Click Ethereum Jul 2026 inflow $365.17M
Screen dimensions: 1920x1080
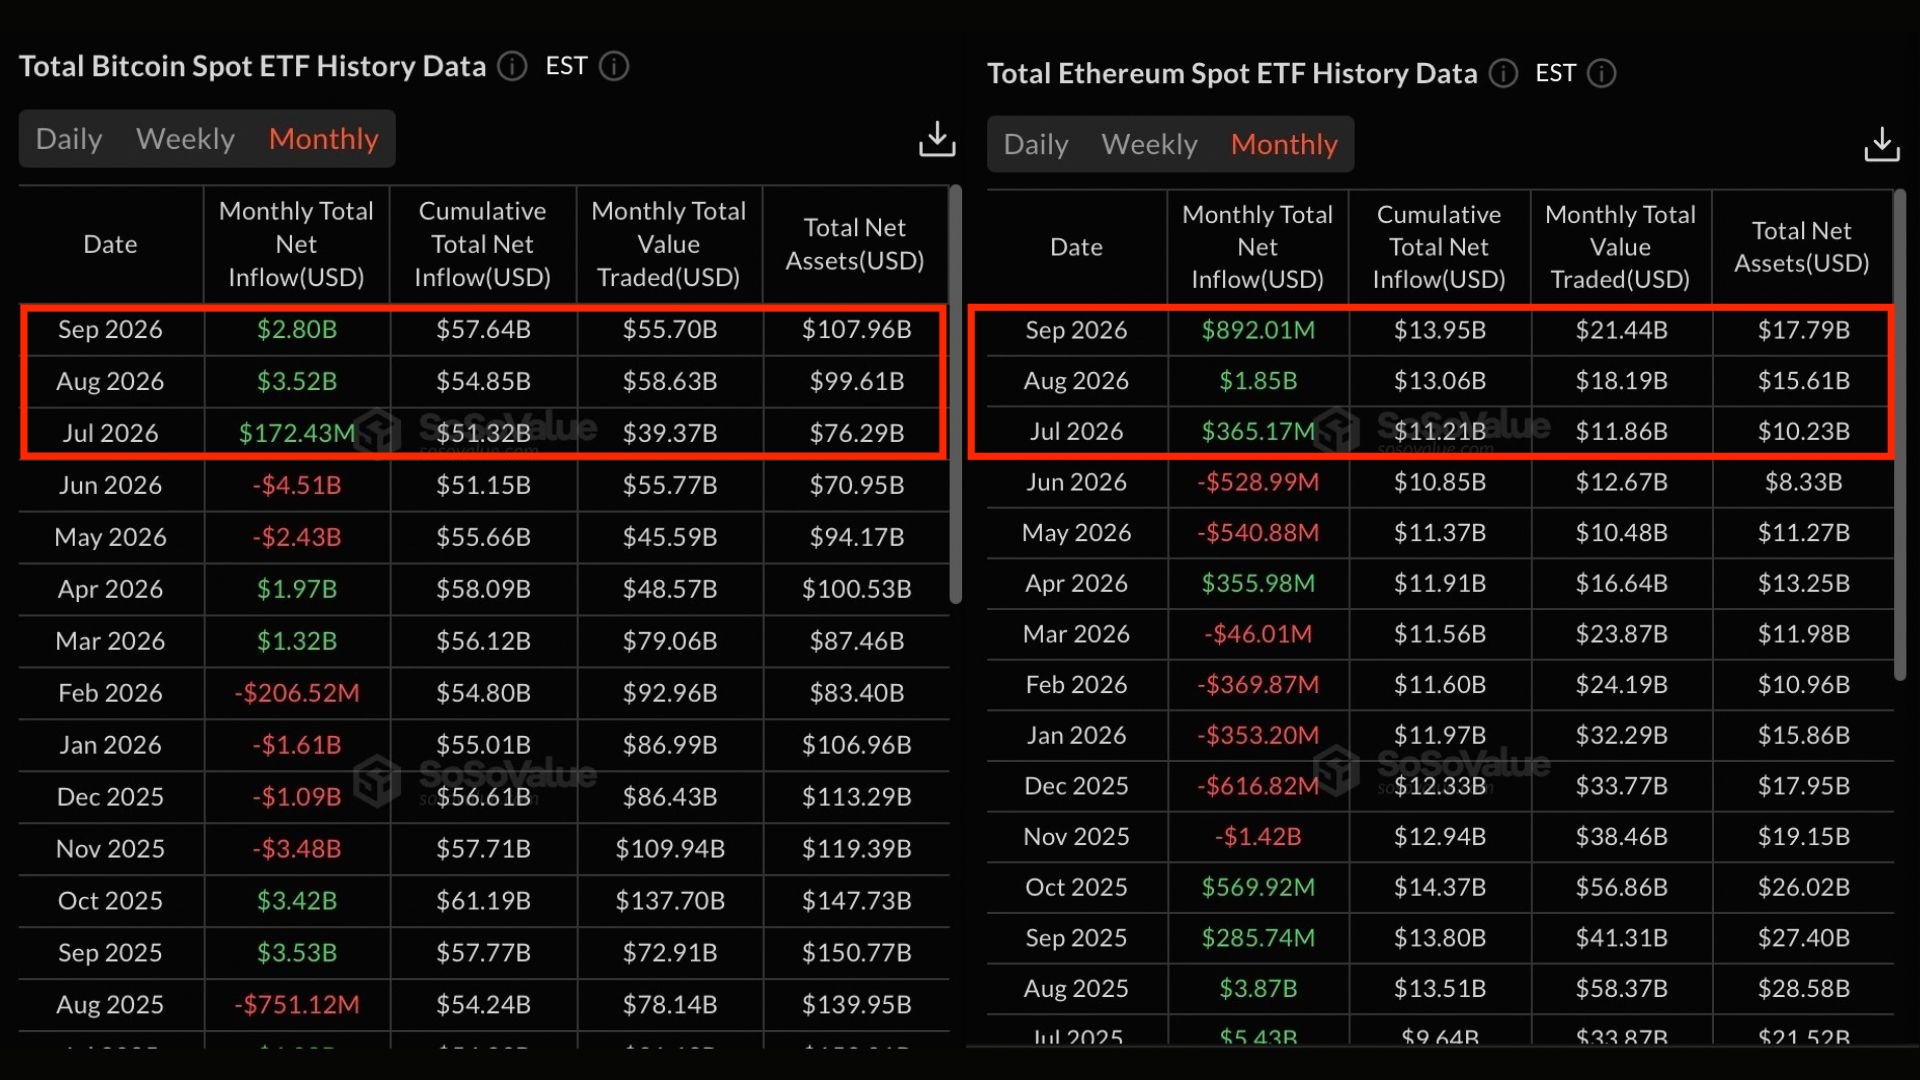(x=1258, y=431)
